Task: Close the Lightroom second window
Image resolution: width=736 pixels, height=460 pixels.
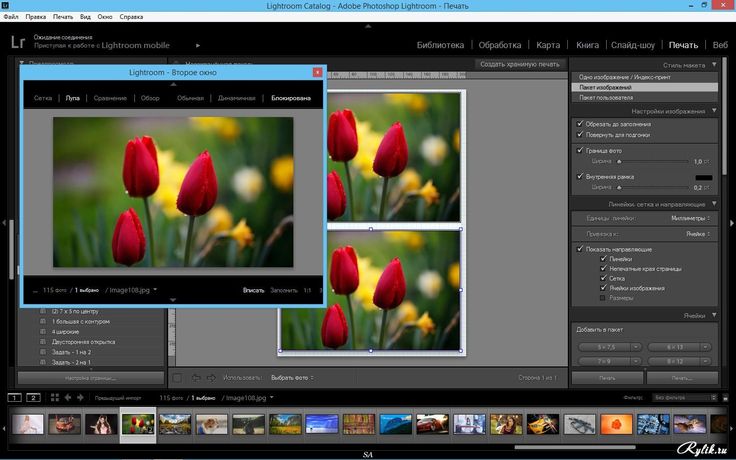Action: [317, 72]
